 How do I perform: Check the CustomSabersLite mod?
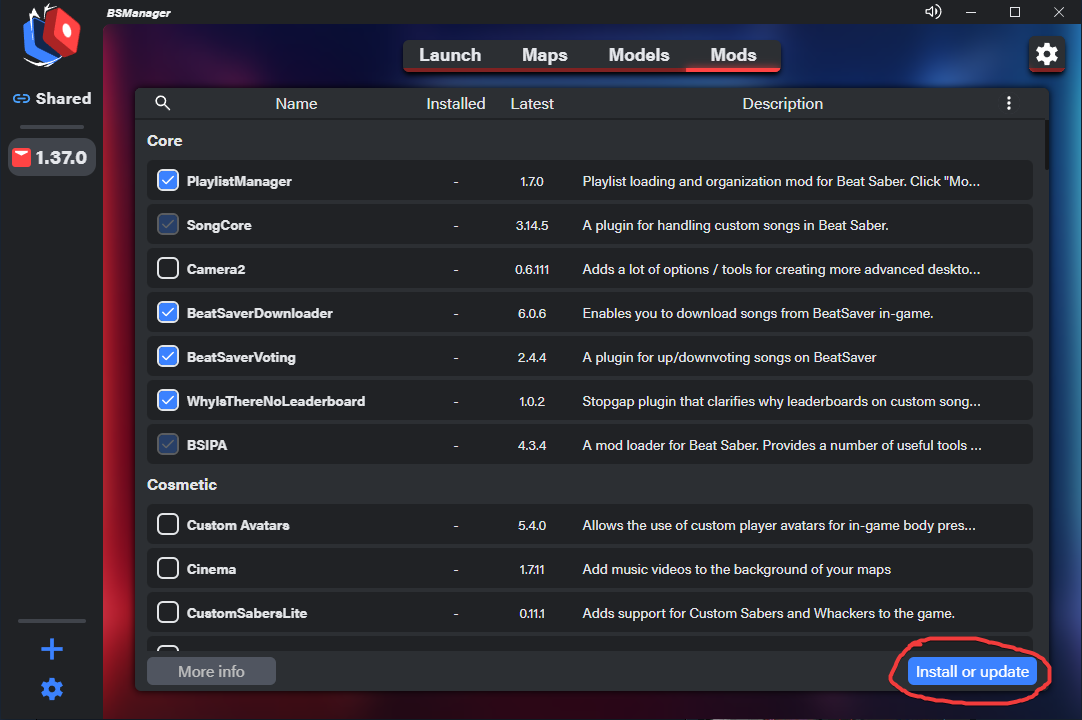(168, 612)
